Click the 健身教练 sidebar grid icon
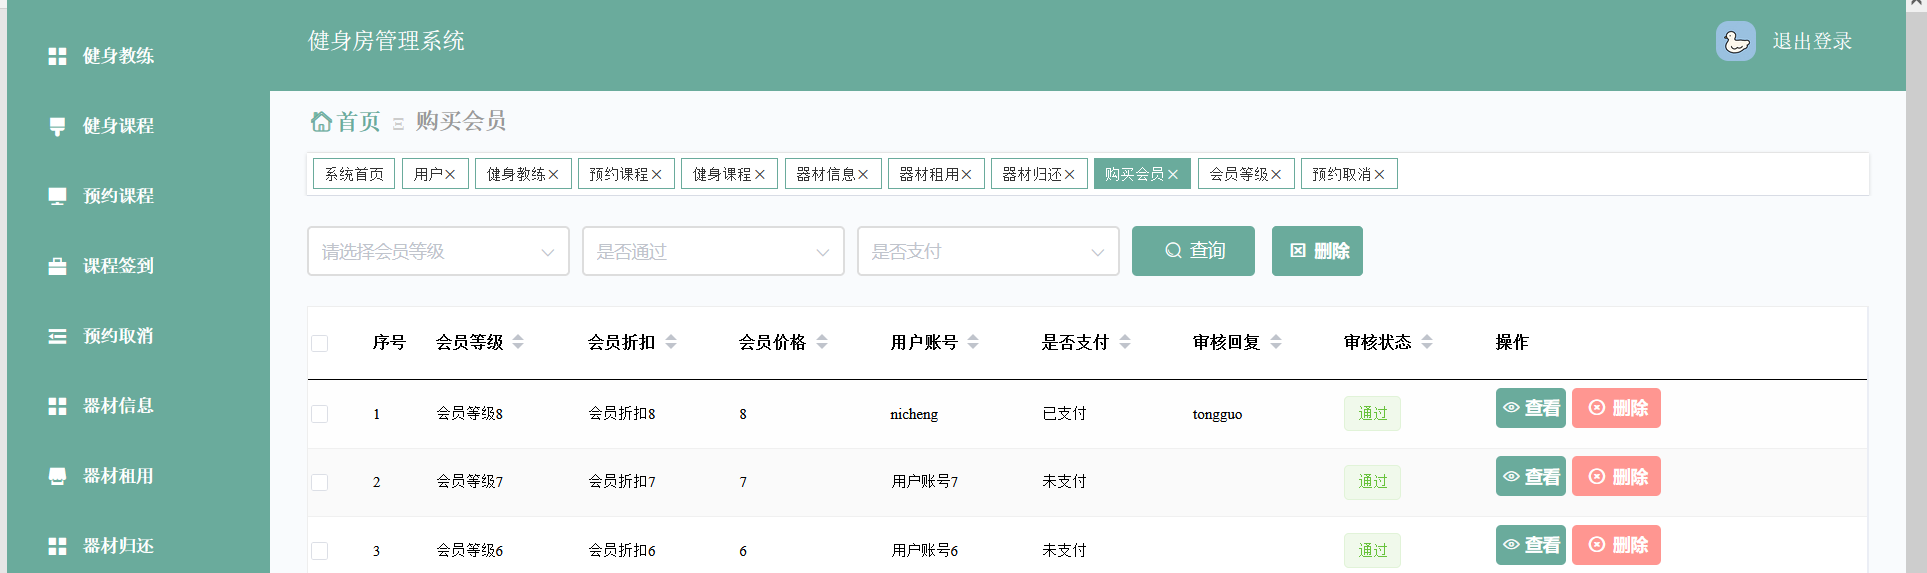1927x573 pixels. click(57, 56)
